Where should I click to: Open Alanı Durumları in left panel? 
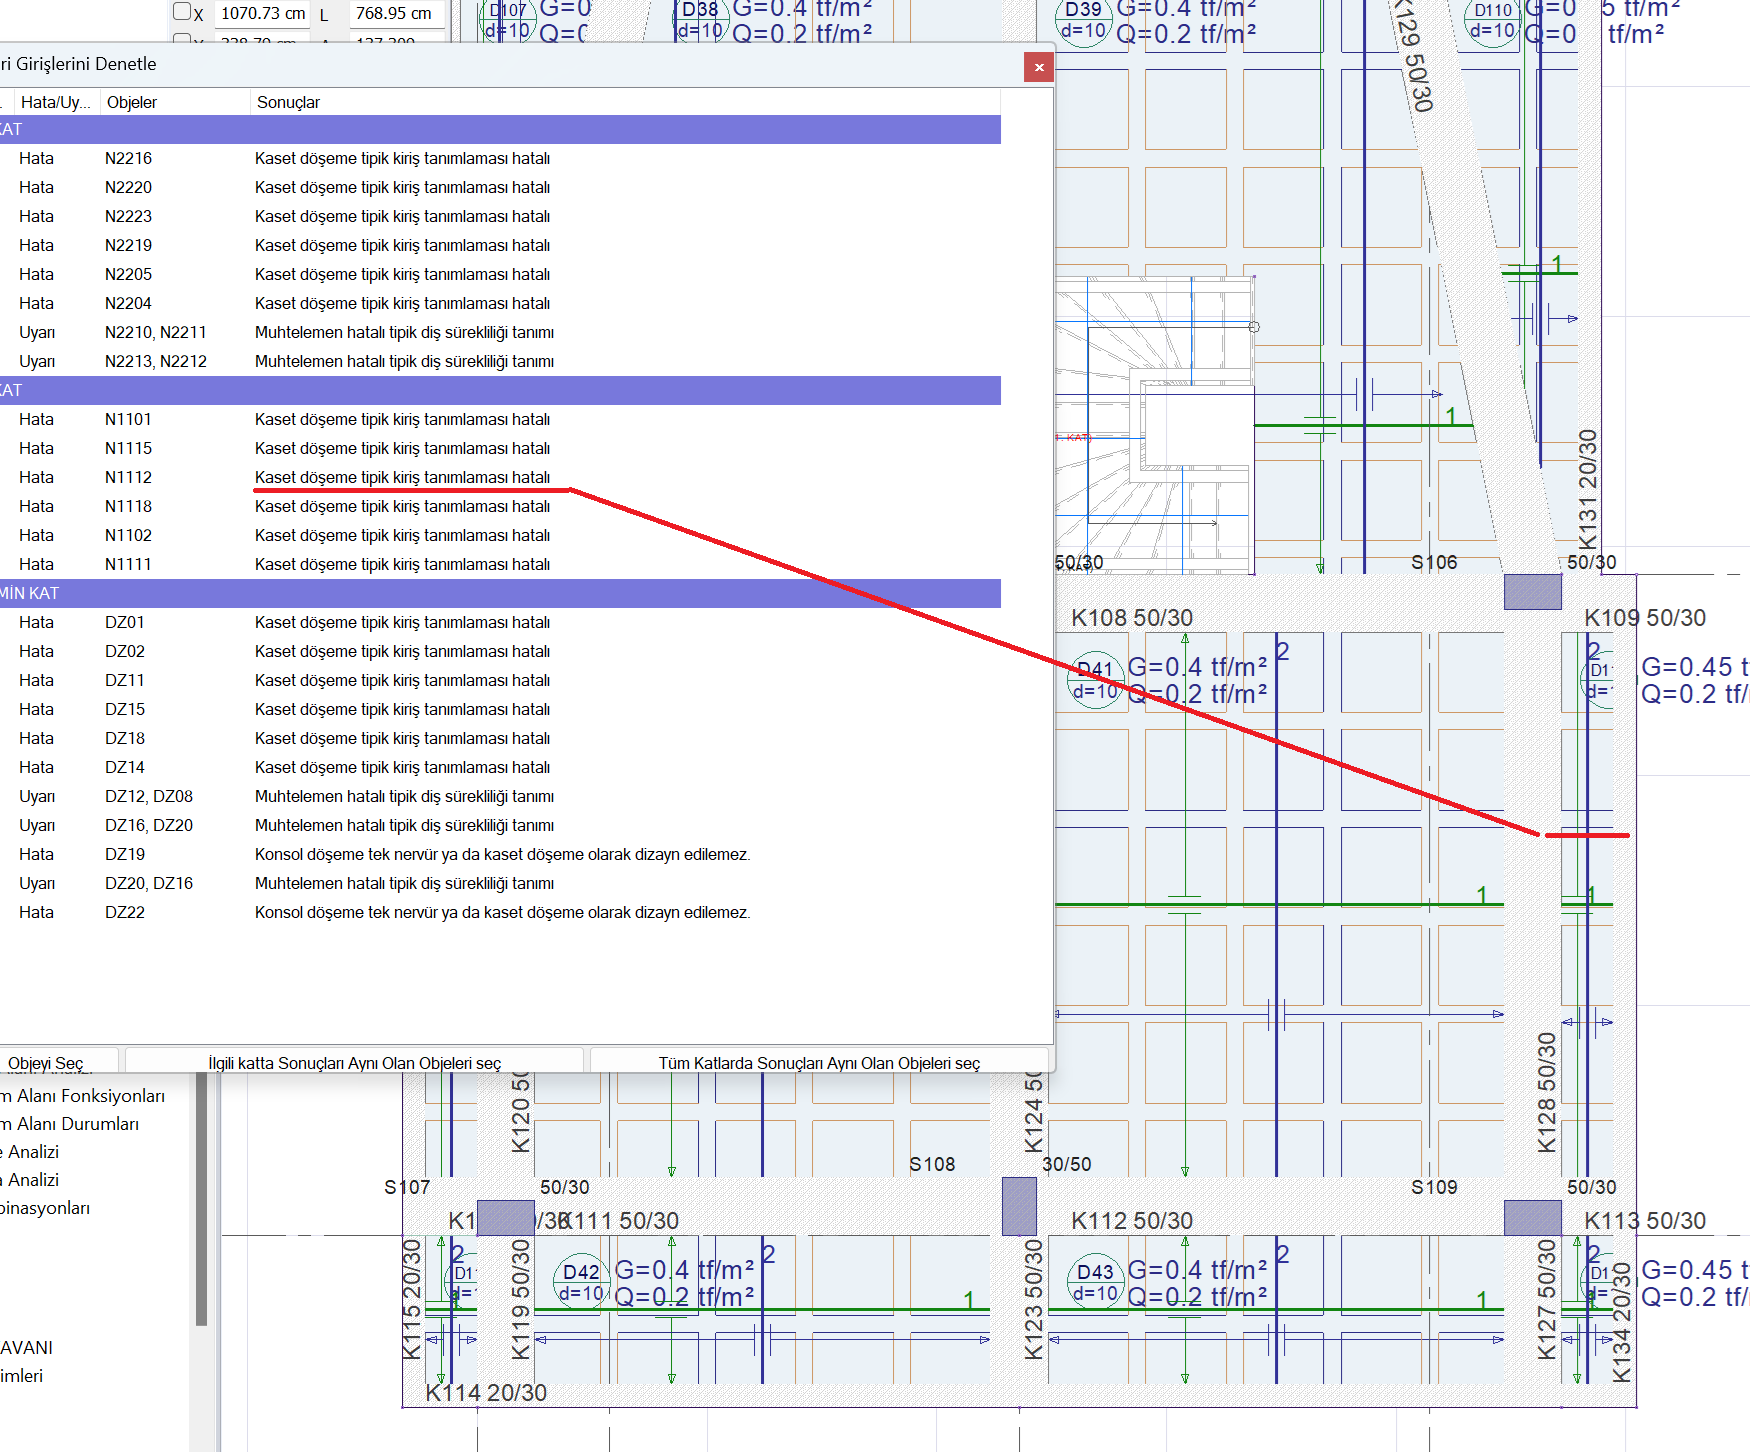coord(70,1124)
